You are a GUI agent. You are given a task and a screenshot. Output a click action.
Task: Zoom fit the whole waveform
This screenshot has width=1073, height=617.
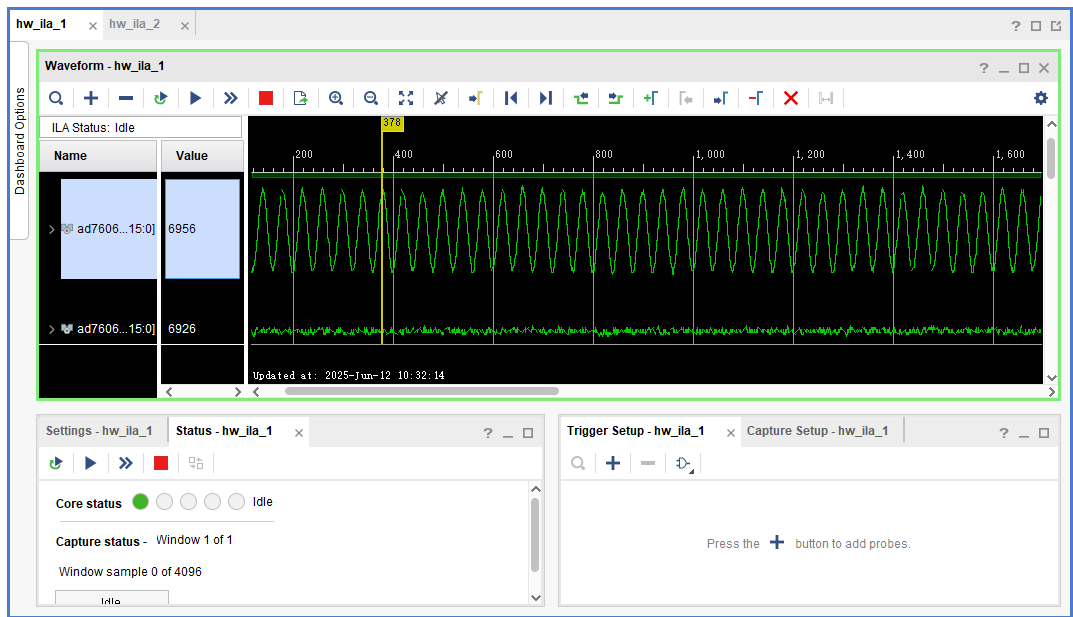coord(406,99)
